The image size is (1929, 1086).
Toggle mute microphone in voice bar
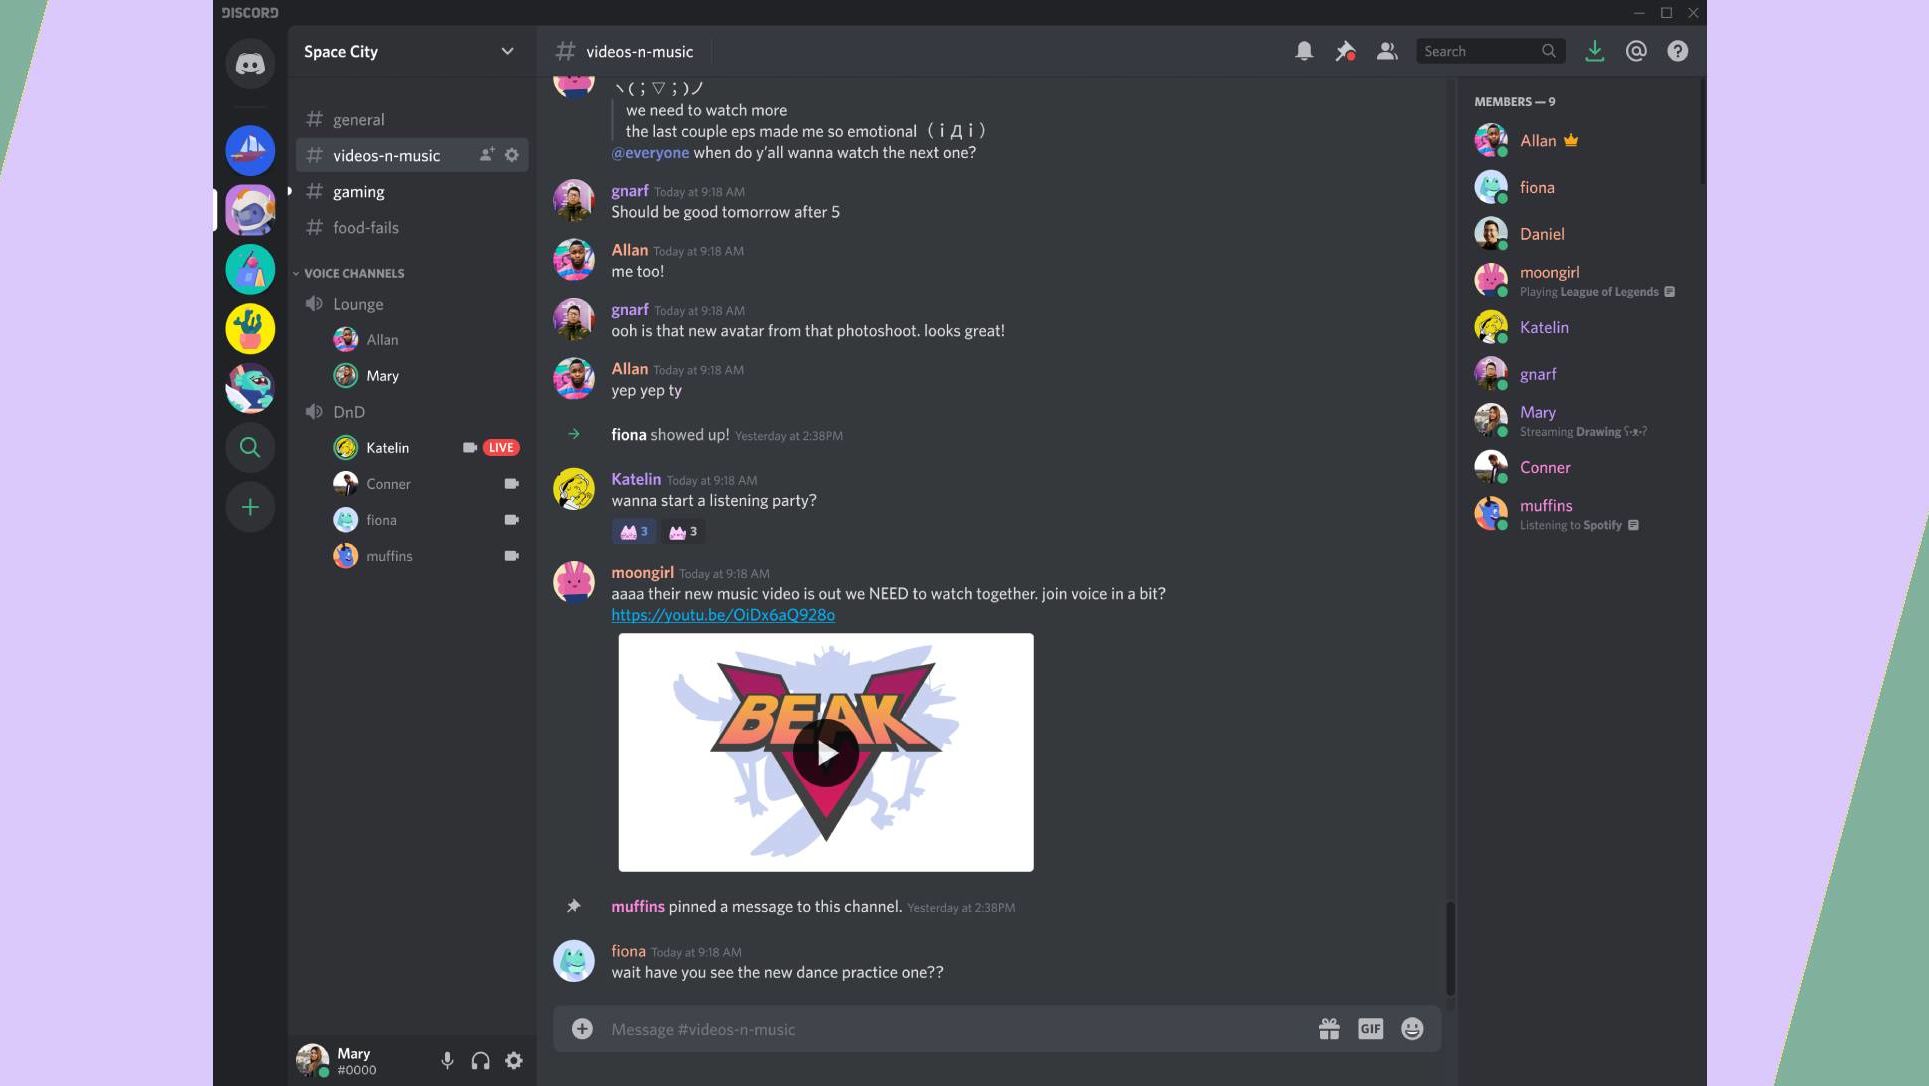point(446,1060)
